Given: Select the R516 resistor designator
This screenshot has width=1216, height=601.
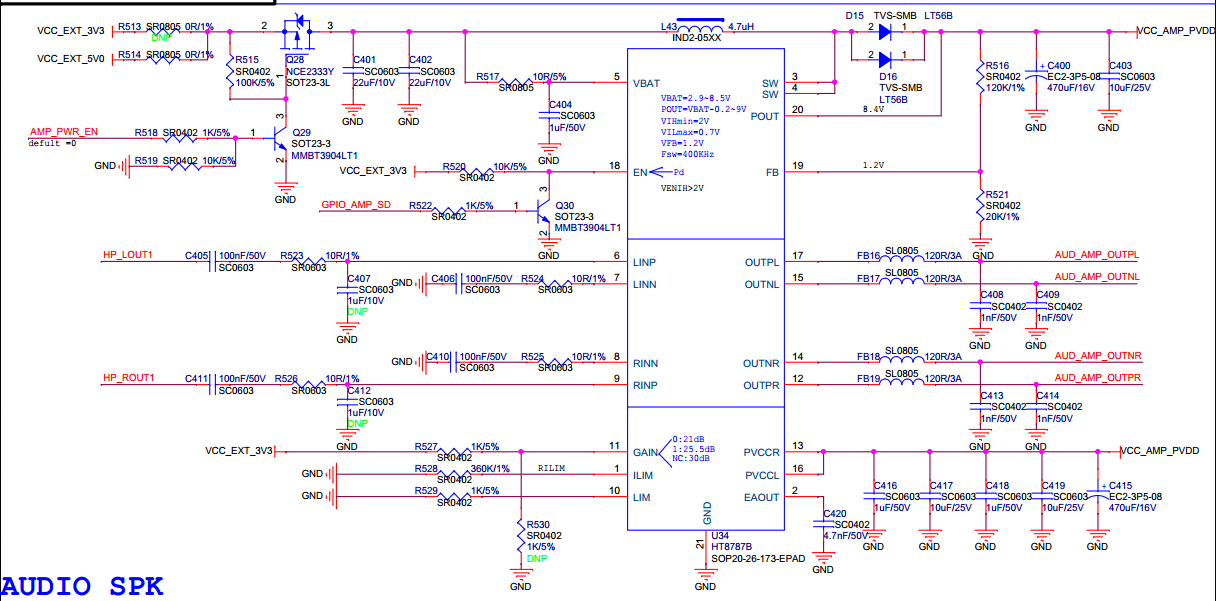Looking at the screenshot, I should pyautogui.click(x=996, y=65).
